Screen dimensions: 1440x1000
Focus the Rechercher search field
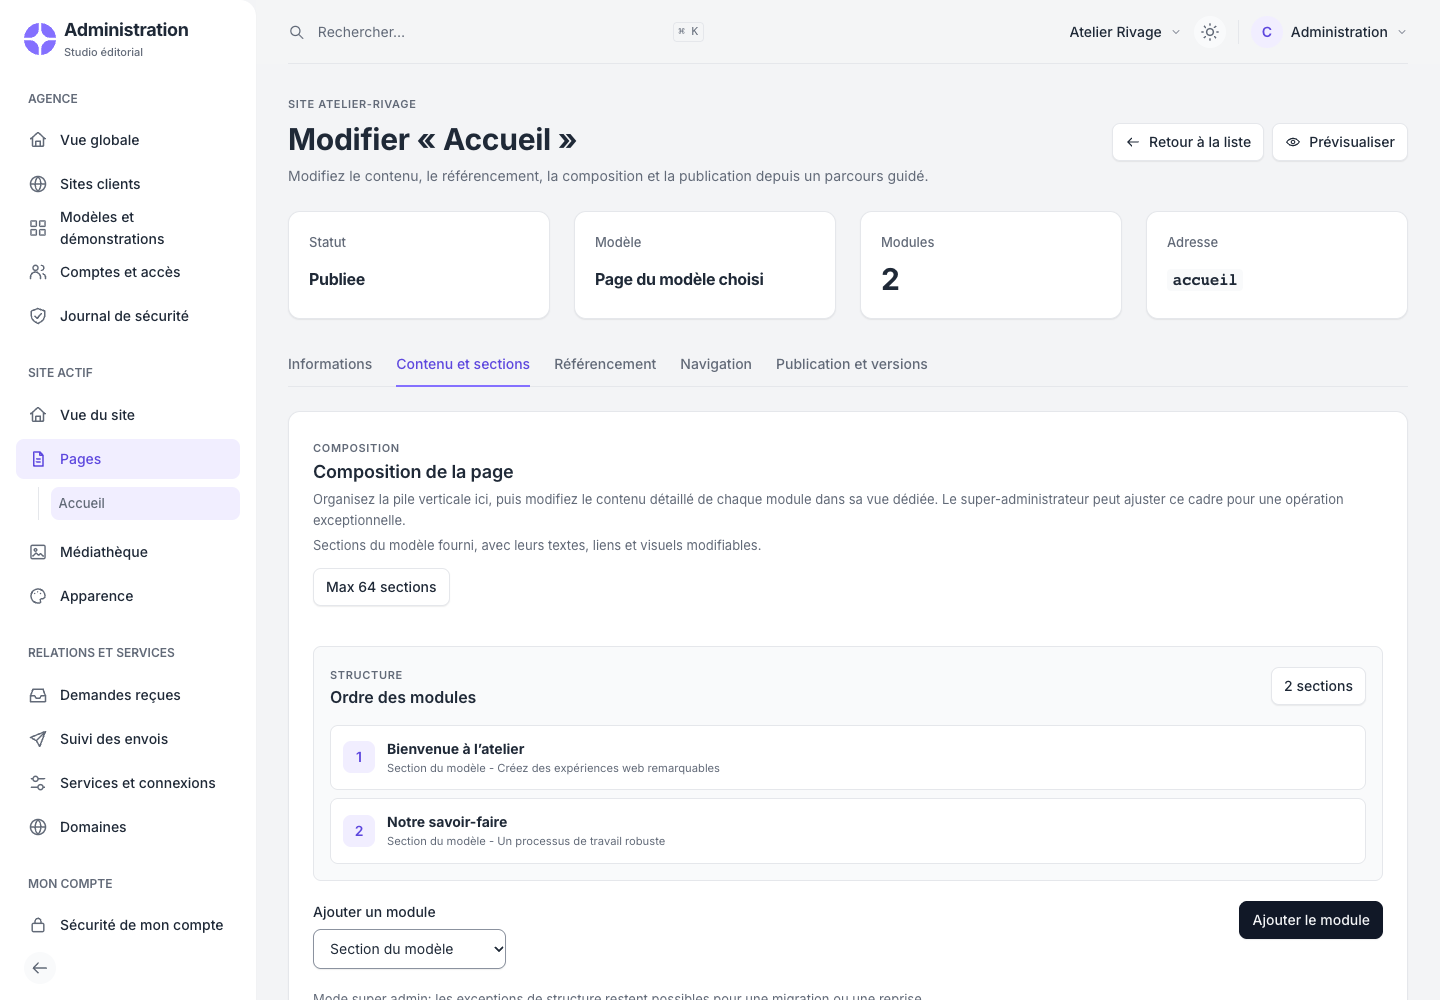(496, 32)
